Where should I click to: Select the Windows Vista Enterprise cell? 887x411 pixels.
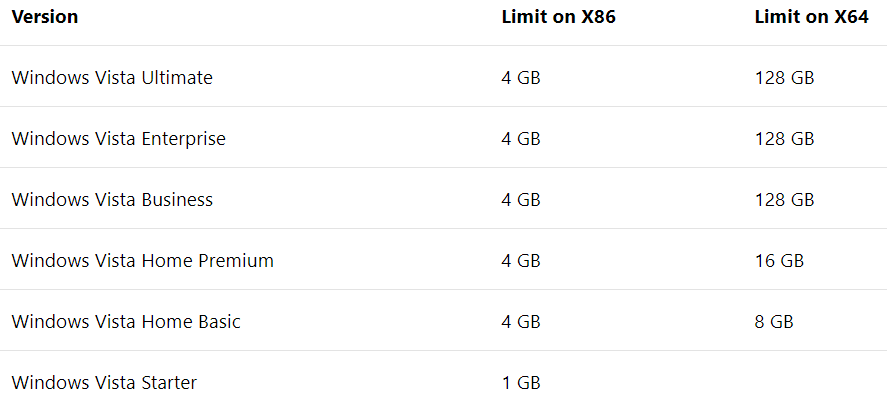coord(118,139)
